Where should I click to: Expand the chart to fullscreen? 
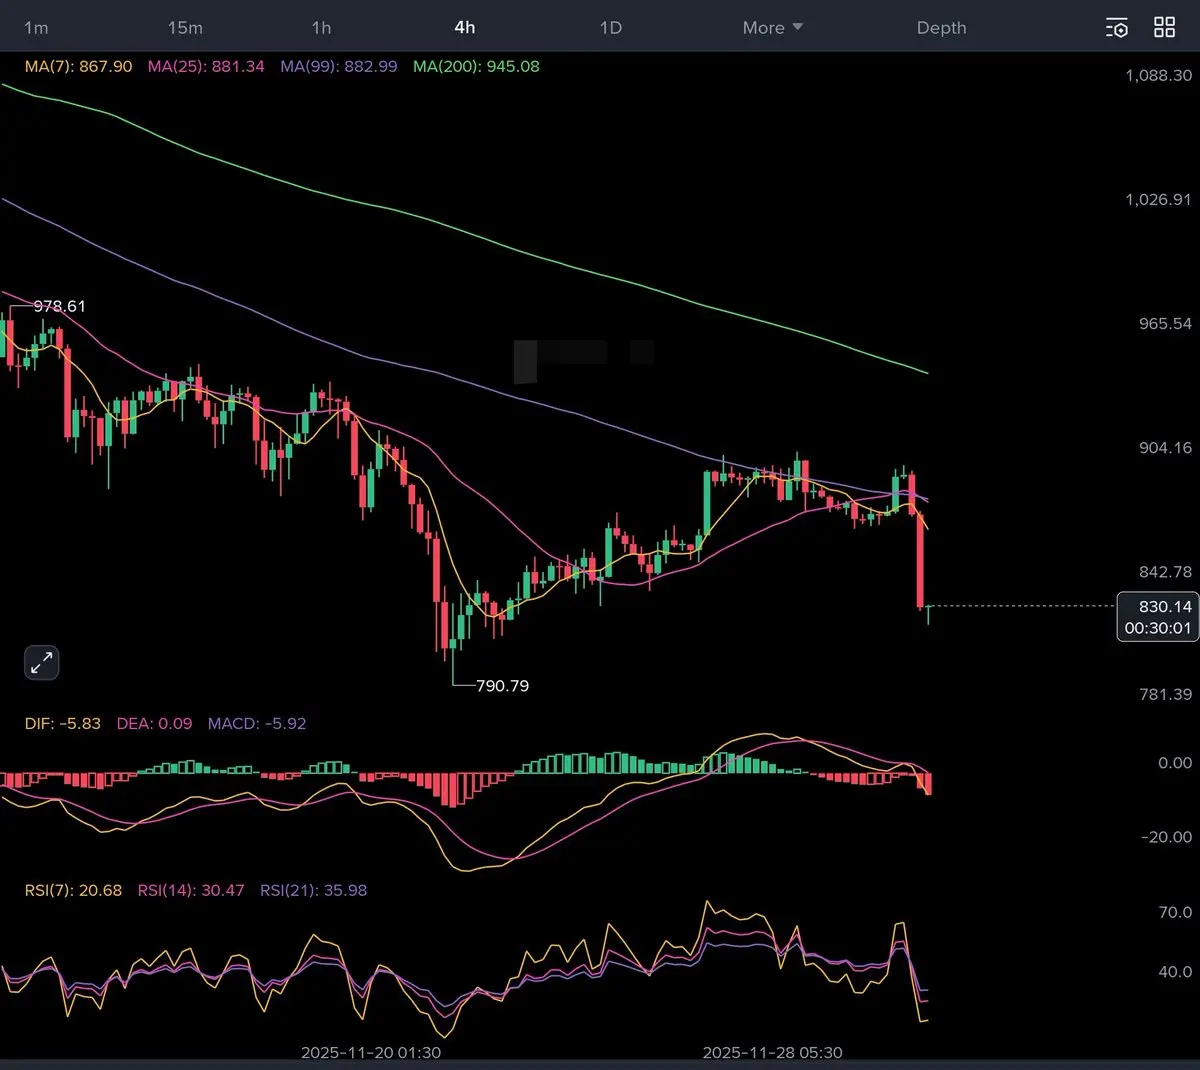42,662
